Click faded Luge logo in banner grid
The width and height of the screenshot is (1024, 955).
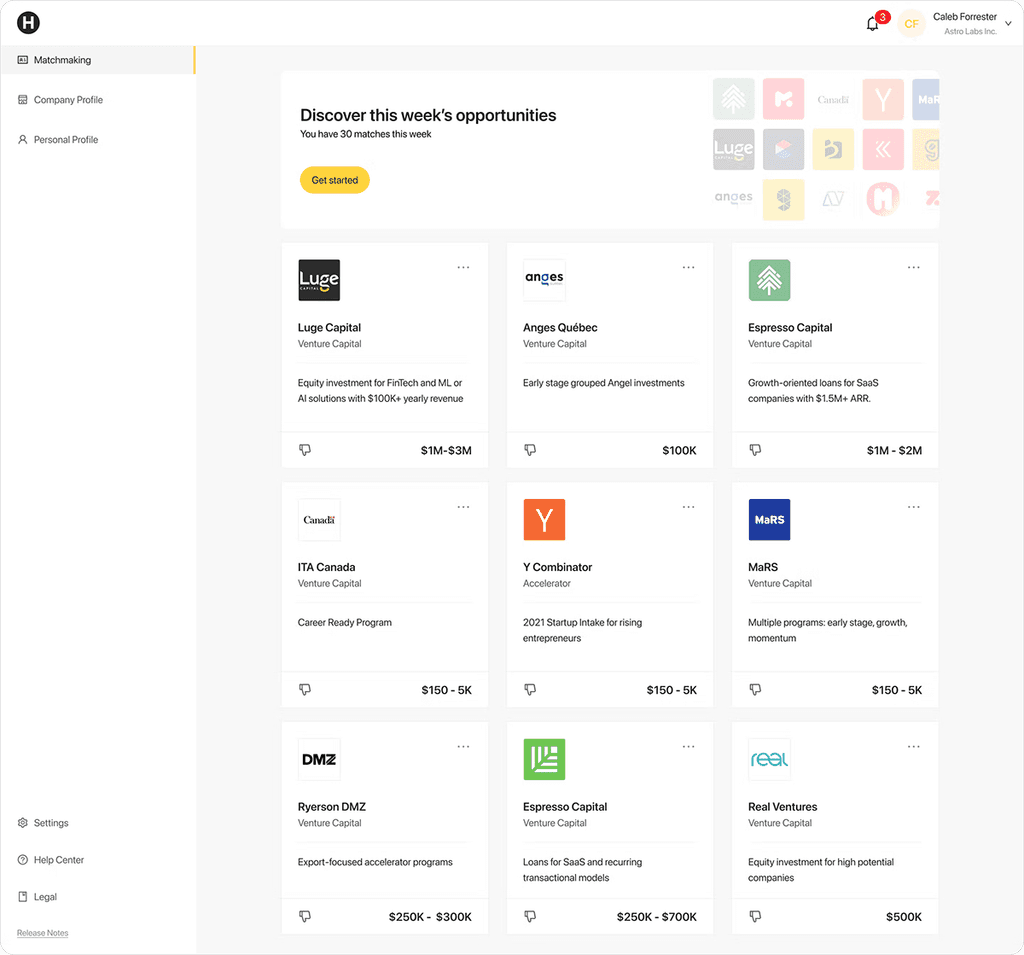click(x=733, y=149)
